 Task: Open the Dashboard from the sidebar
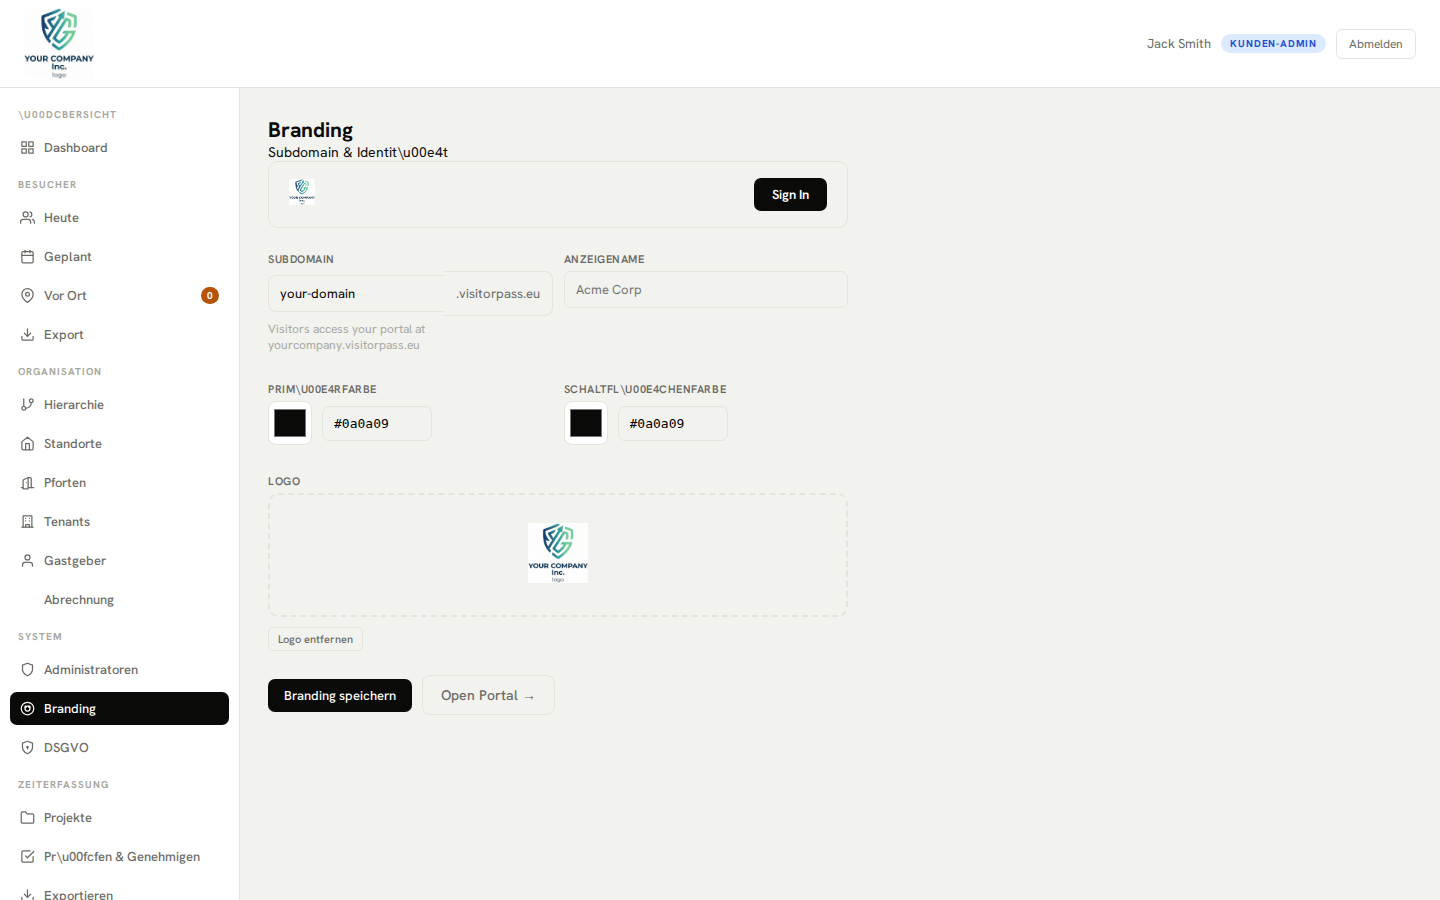point(27,147)
